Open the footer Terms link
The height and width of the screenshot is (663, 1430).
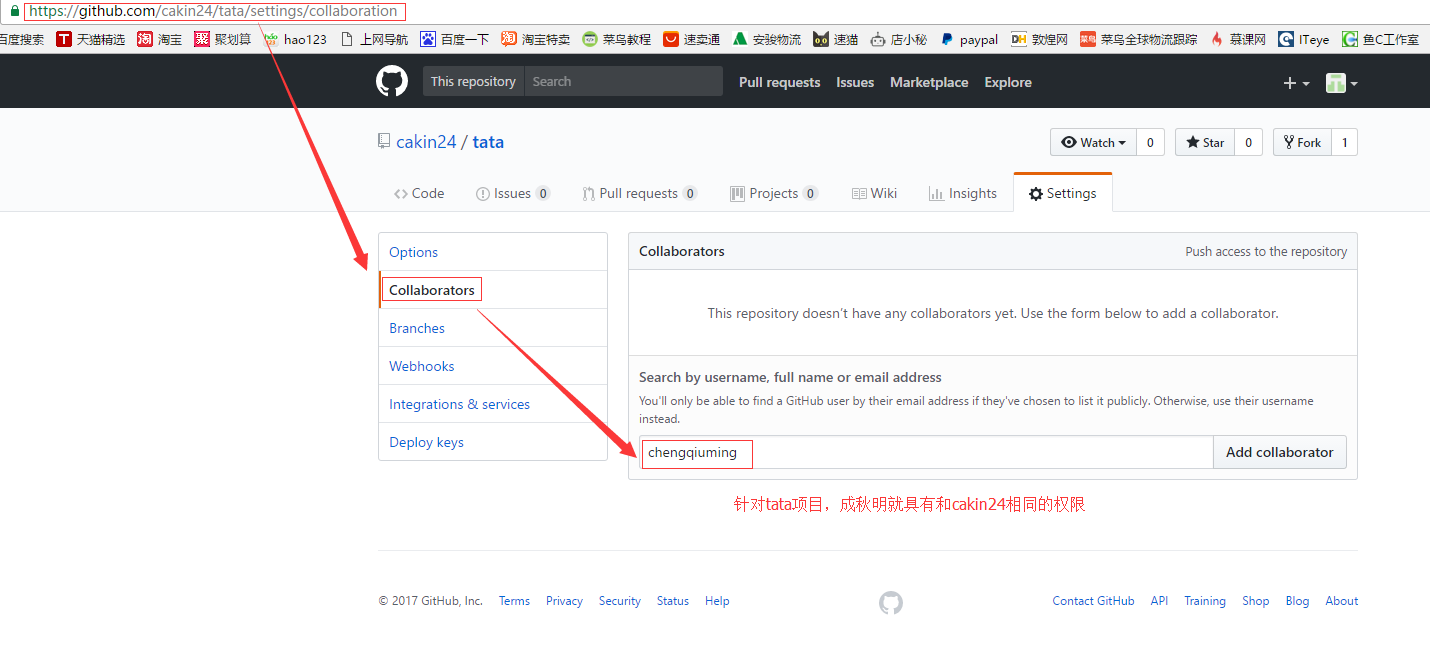point(514,601)
